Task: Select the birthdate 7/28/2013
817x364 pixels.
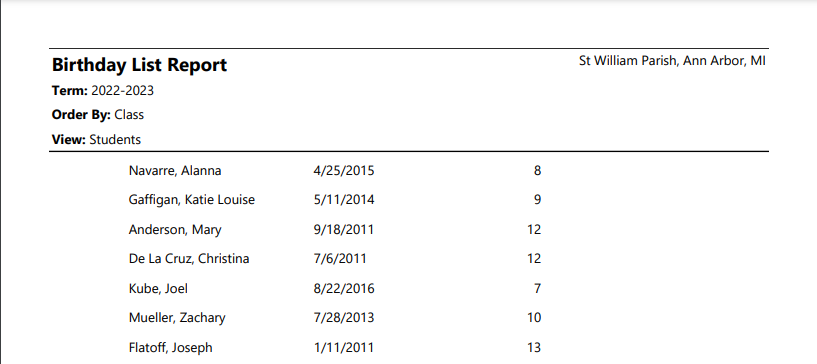Action: click(344, 318)
